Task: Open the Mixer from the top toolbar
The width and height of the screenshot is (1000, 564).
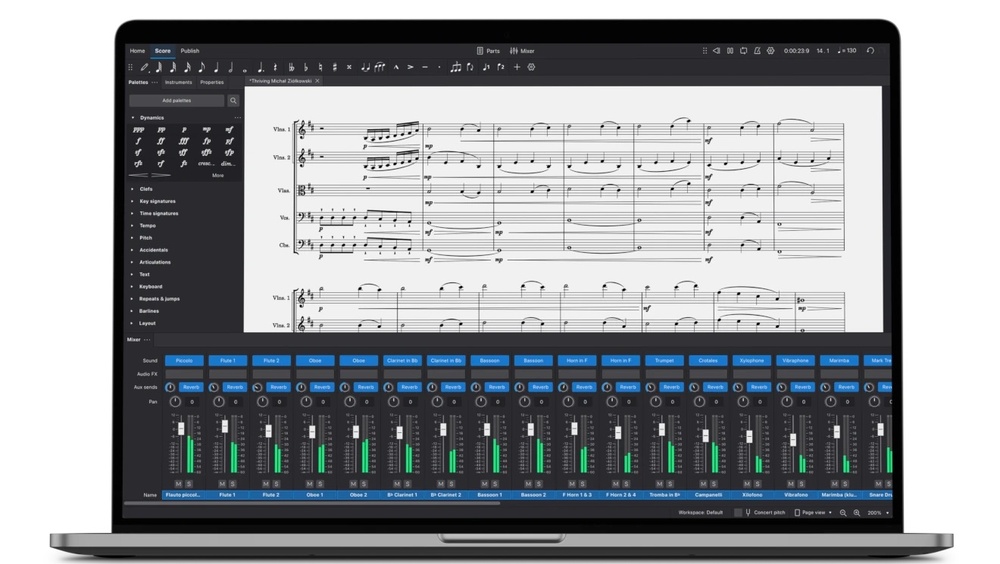Action: coord(522,51)
